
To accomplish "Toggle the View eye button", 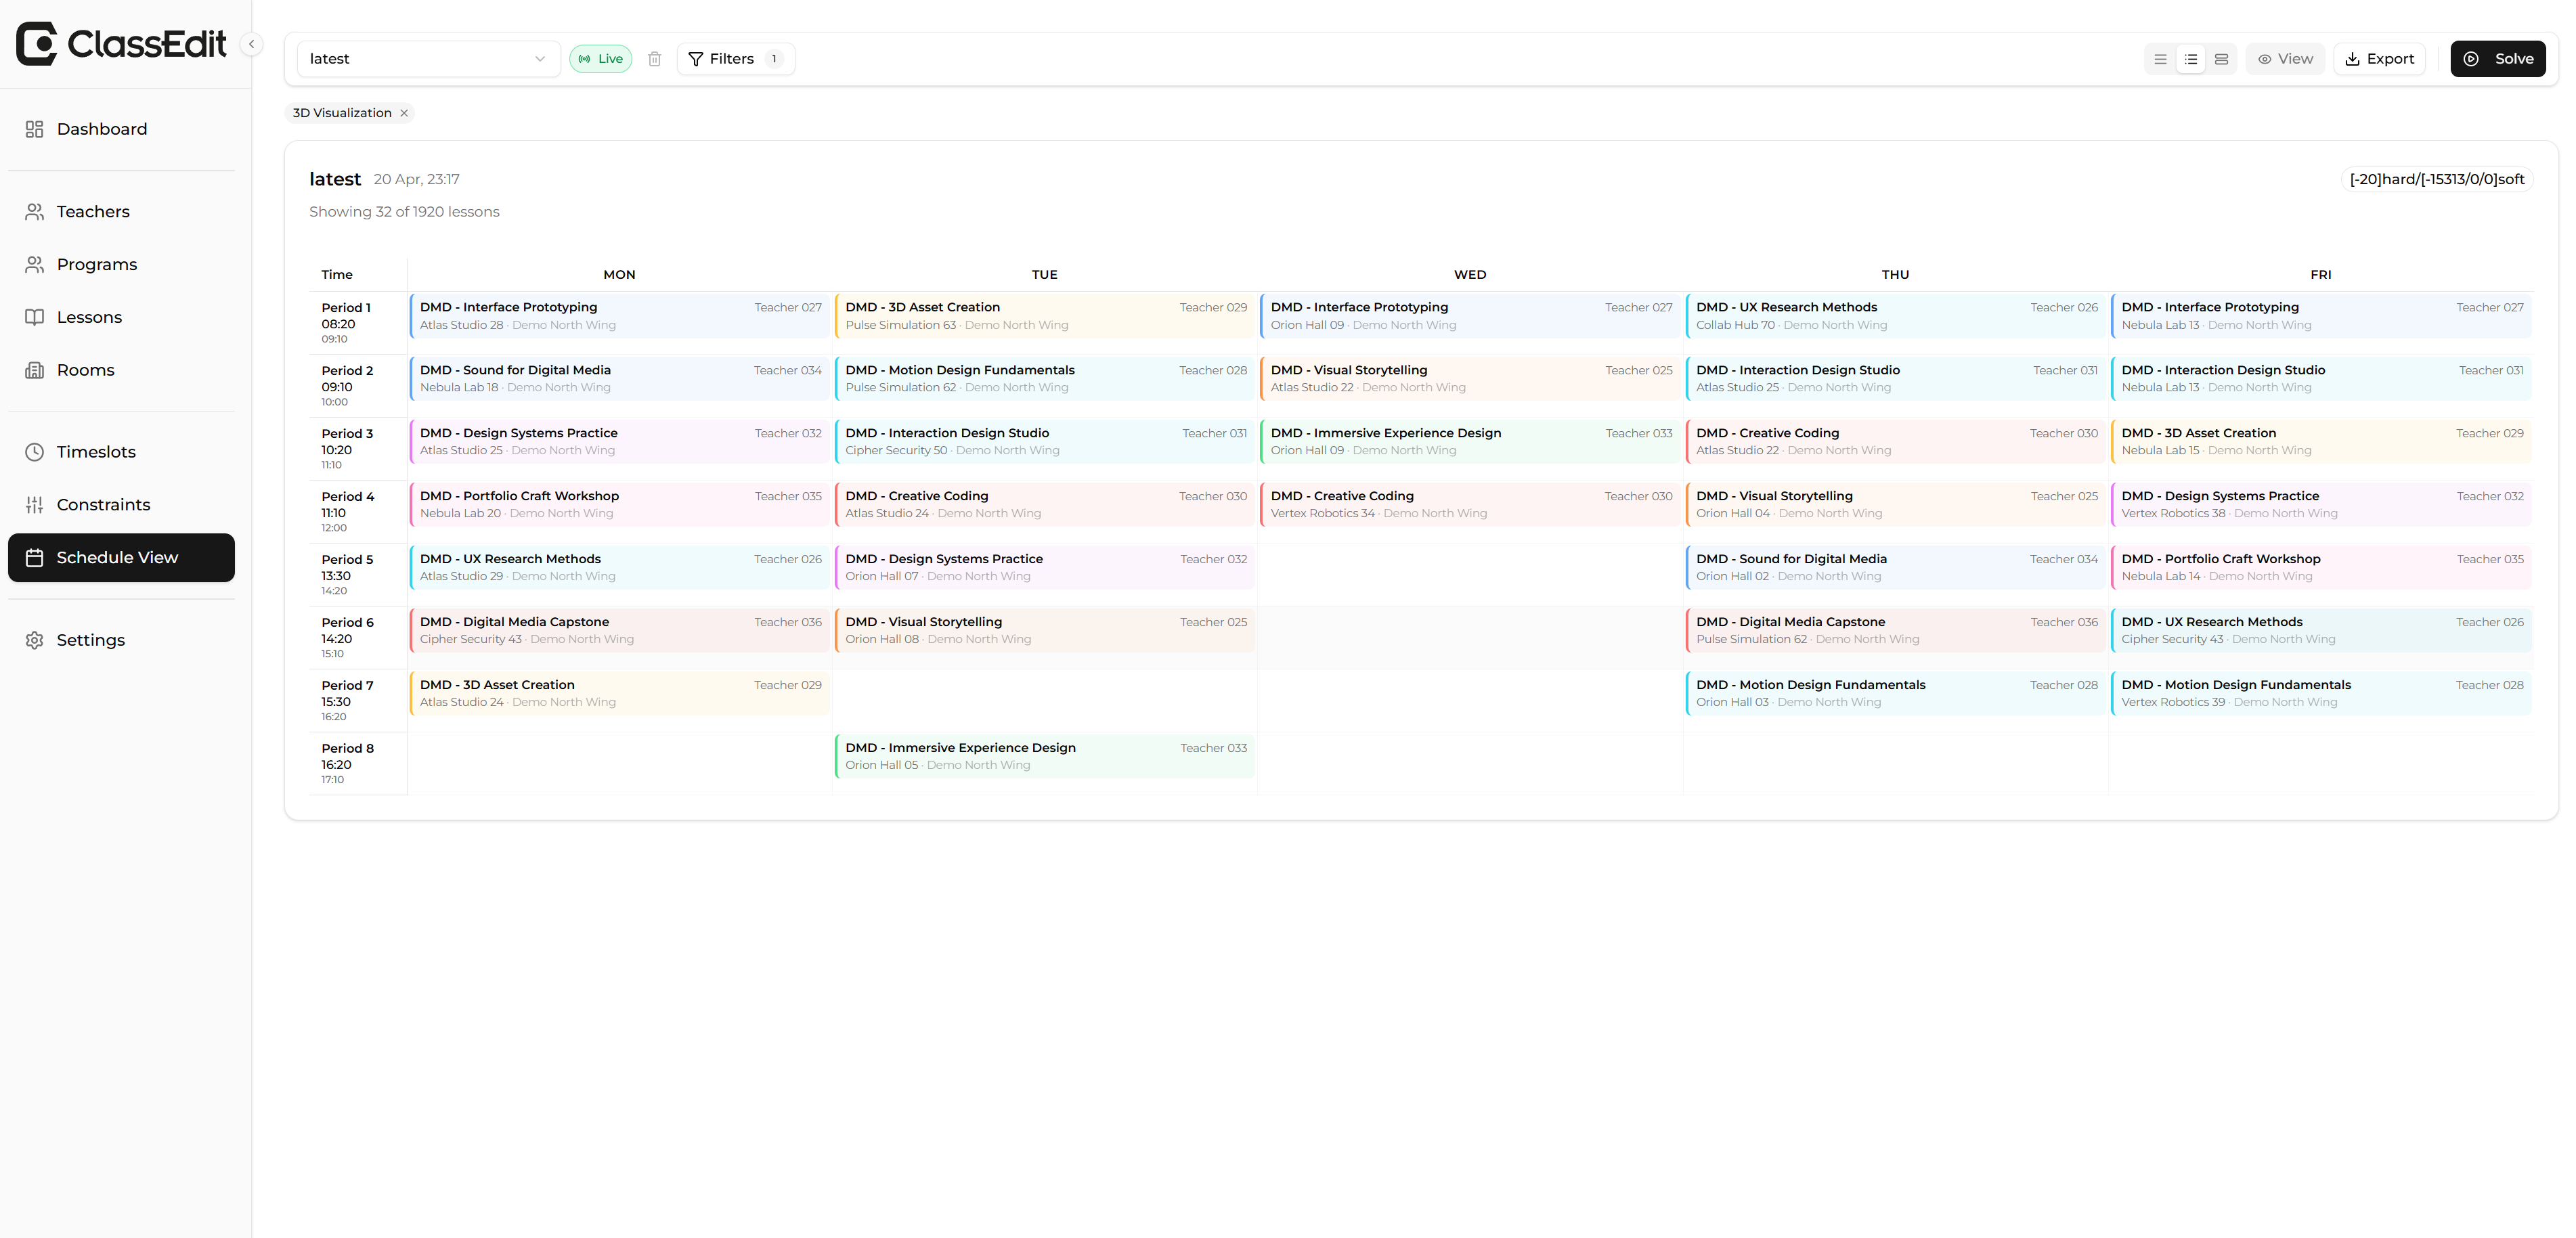I will [2285, 59].
